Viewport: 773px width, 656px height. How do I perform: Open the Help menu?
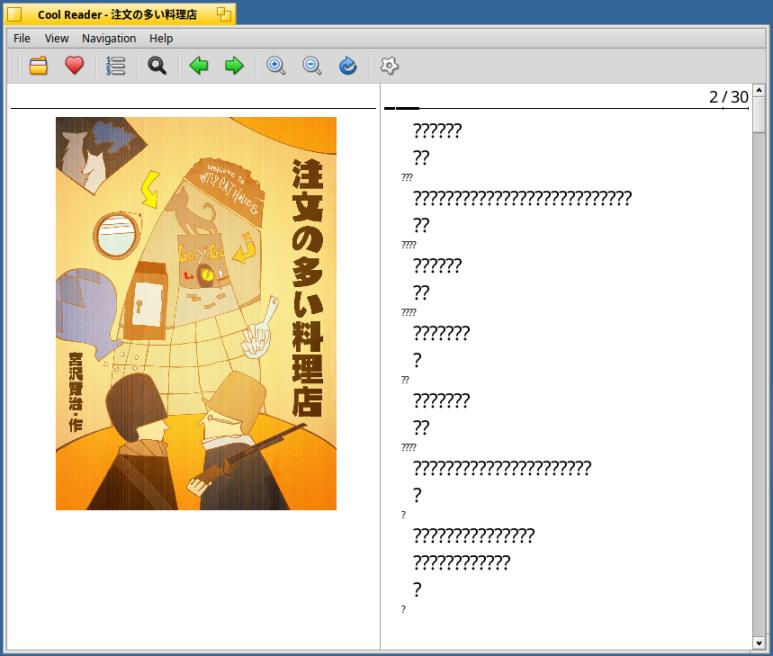161,38
